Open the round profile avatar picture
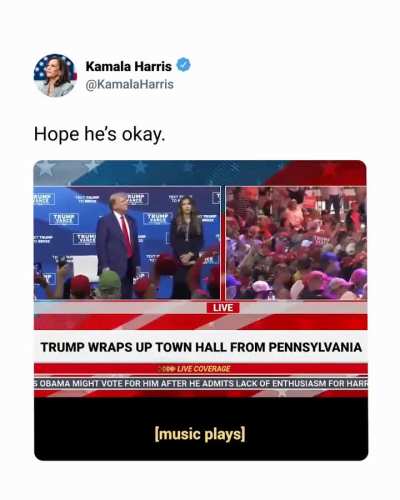This screenshot has height=500, width=400. (x=55, y=75)
